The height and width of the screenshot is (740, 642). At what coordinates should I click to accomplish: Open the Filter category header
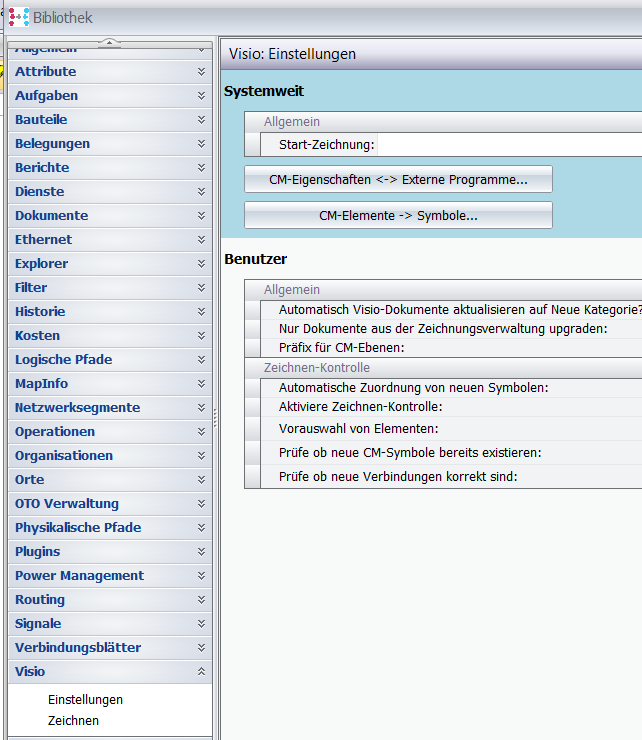click(110, 288)
